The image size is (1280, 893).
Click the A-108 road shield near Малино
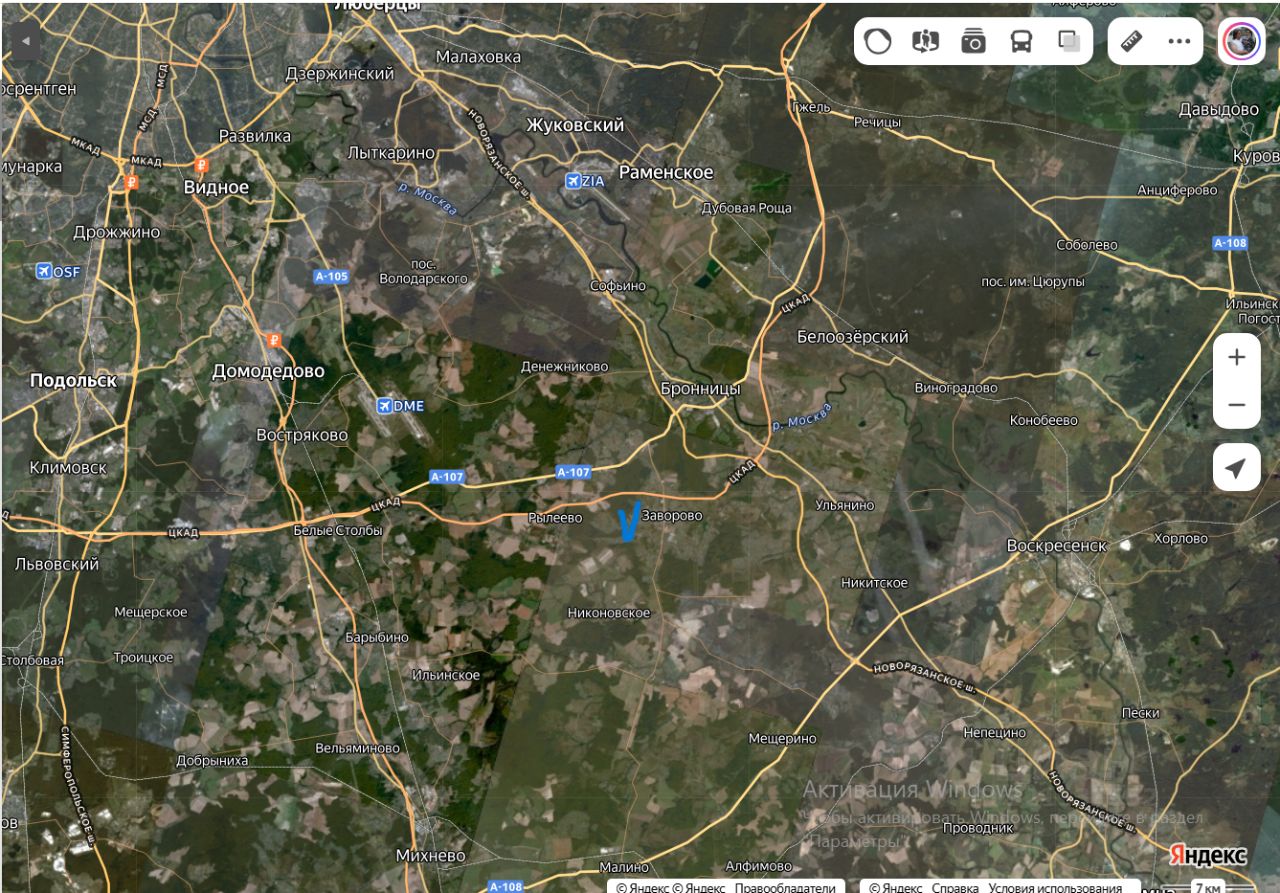coord(506,886)
